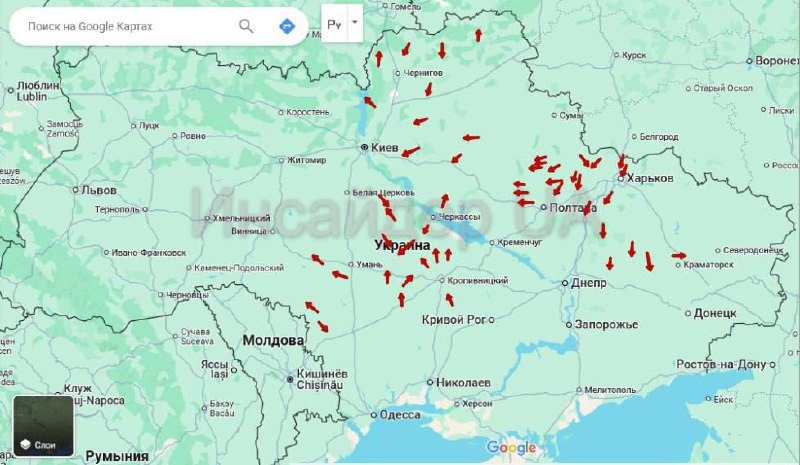Click the Львов city label
Image resolution: width=800 pixels, height=465 pixels.
tap(99, 189)
